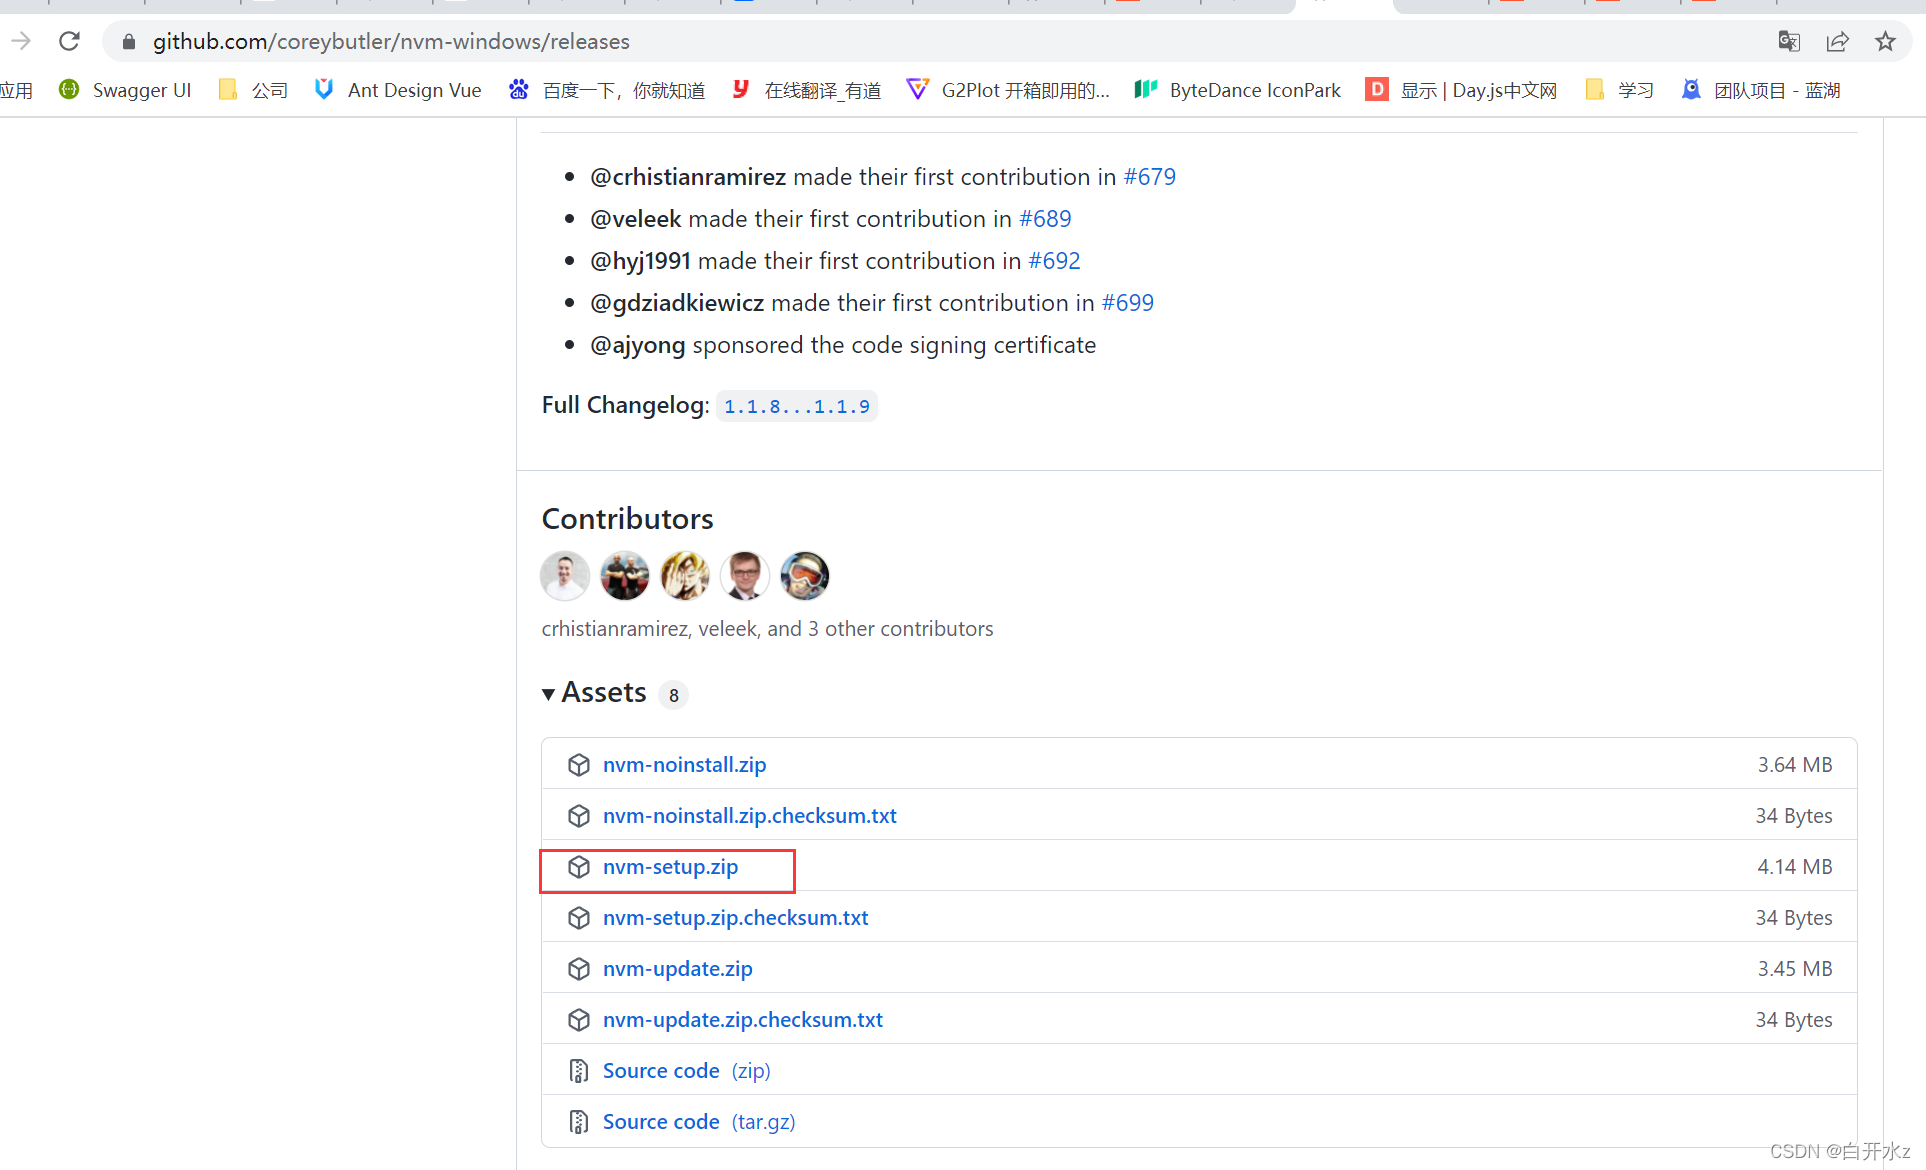The width and height of the screenshot is (1926, 1170).
Task: Click the first contributor avatar
Action: [x=565, y=576]
